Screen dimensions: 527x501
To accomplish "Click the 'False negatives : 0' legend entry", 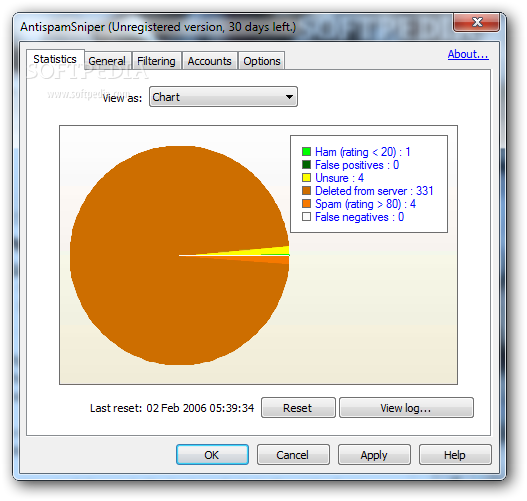I will pos(359,217).
